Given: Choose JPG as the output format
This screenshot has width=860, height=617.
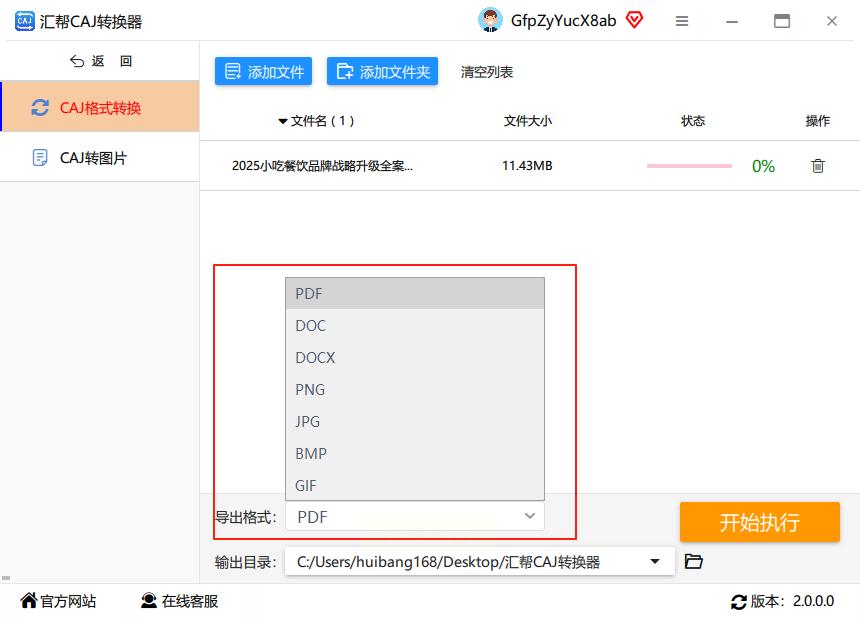Looking at the screenshot, I should 307,421.
